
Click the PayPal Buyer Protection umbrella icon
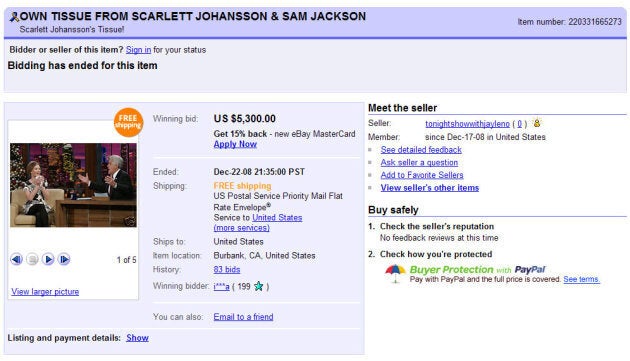[x=395, y=273]
